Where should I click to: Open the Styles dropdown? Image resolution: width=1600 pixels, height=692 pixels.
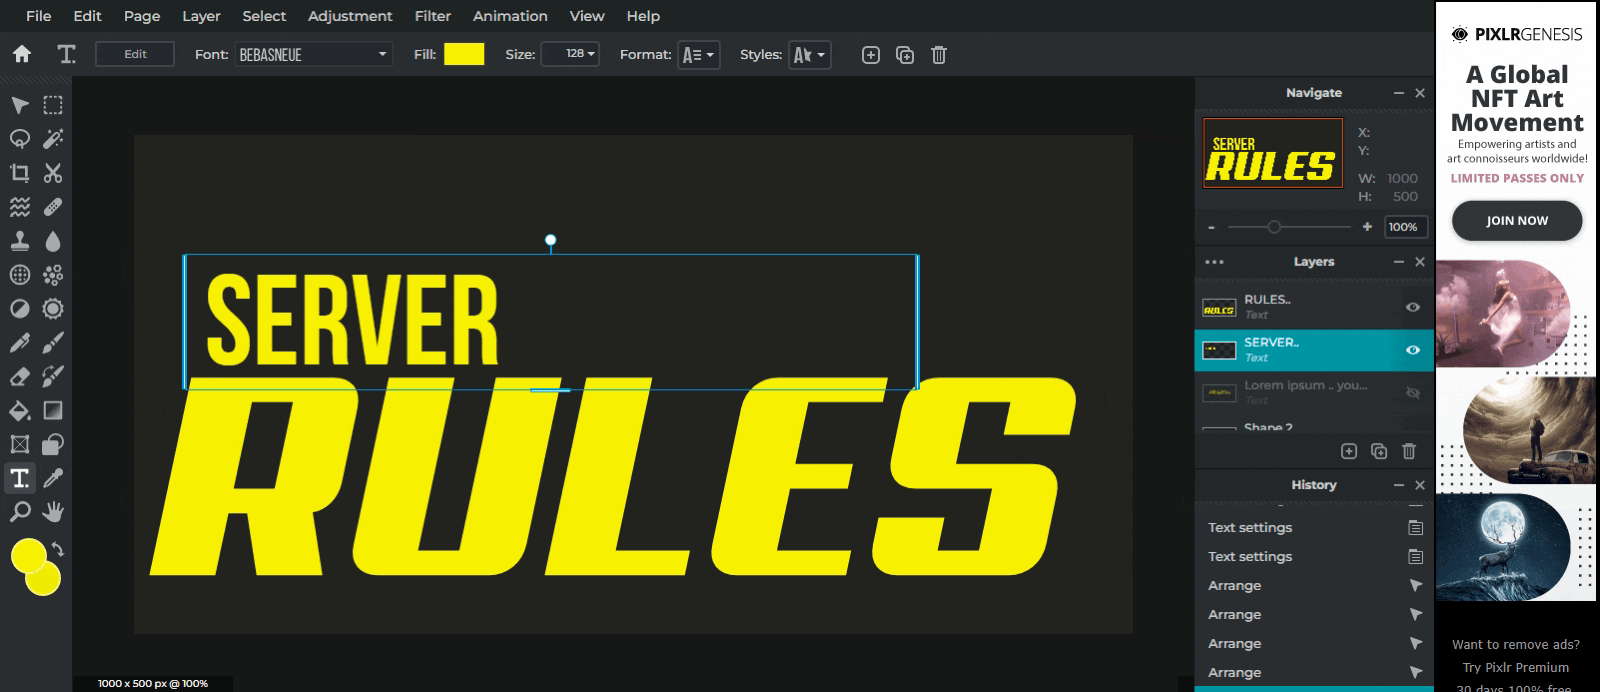(809, 55)
